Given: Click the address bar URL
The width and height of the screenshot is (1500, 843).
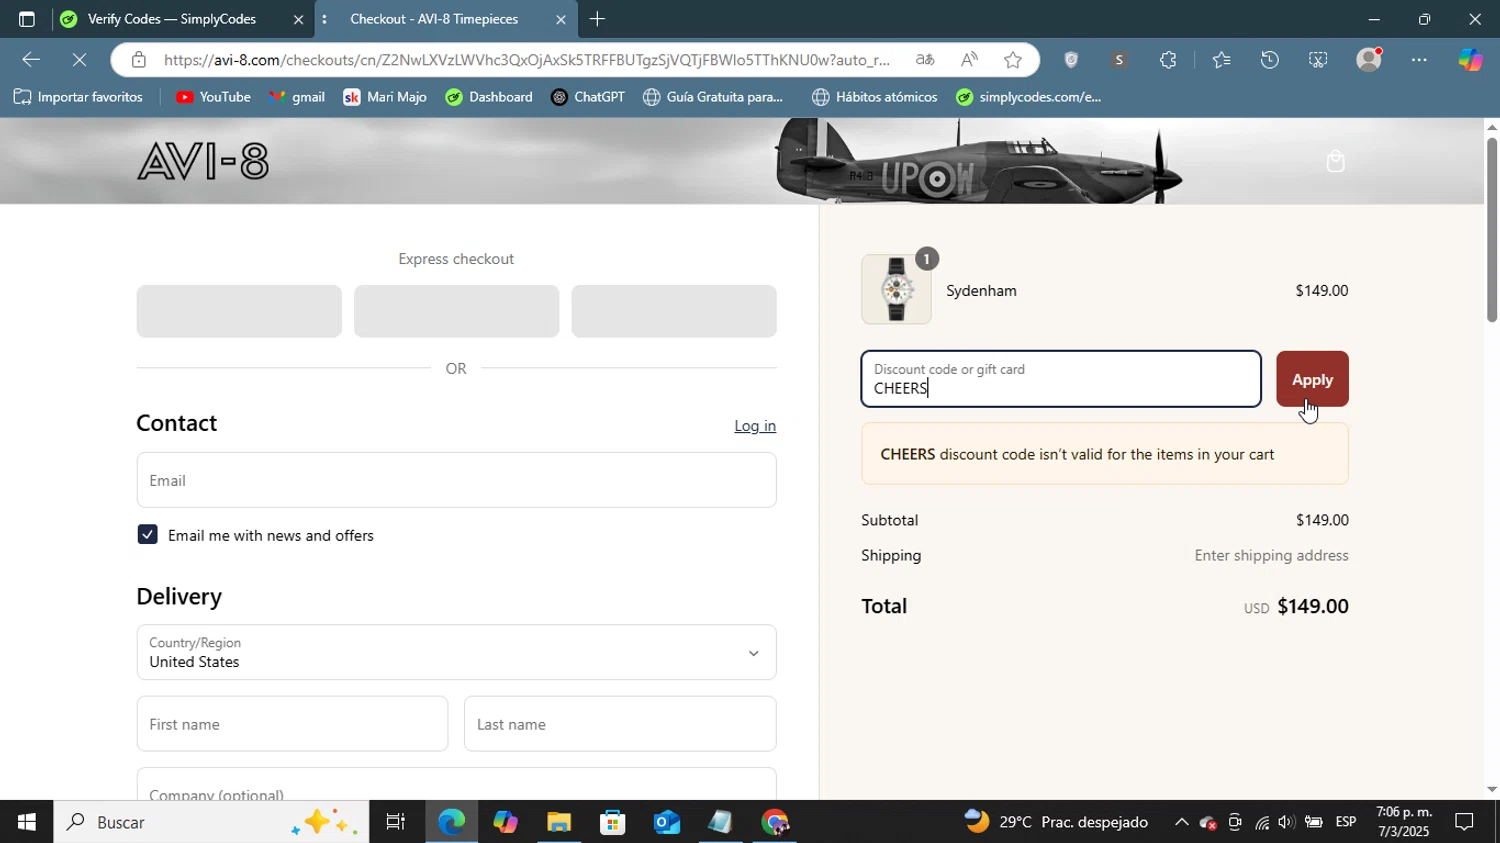Looking at the screenshot, I should click(x=527, y=60).
